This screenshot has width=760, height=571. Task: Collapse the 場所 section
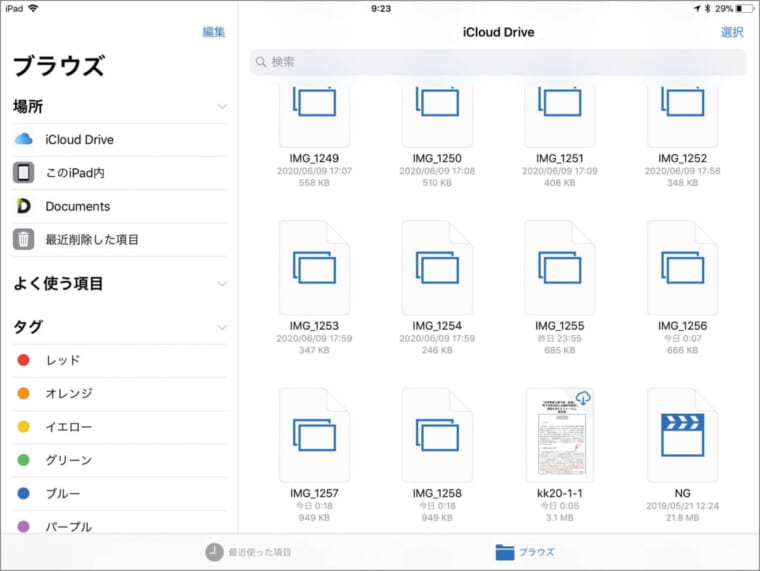[221, 106]
